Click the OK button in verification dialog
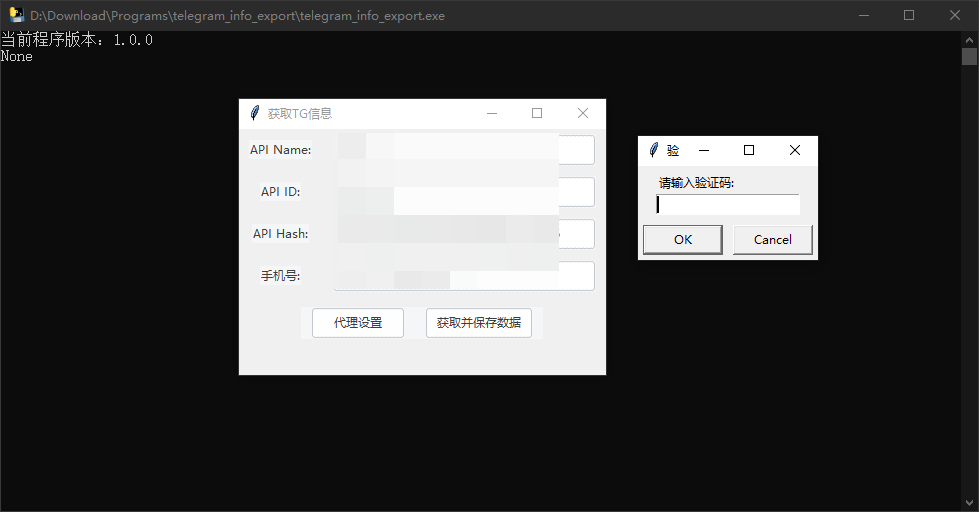Image resolution: width=979 pixels, height=512 pixels. [682, 240]
